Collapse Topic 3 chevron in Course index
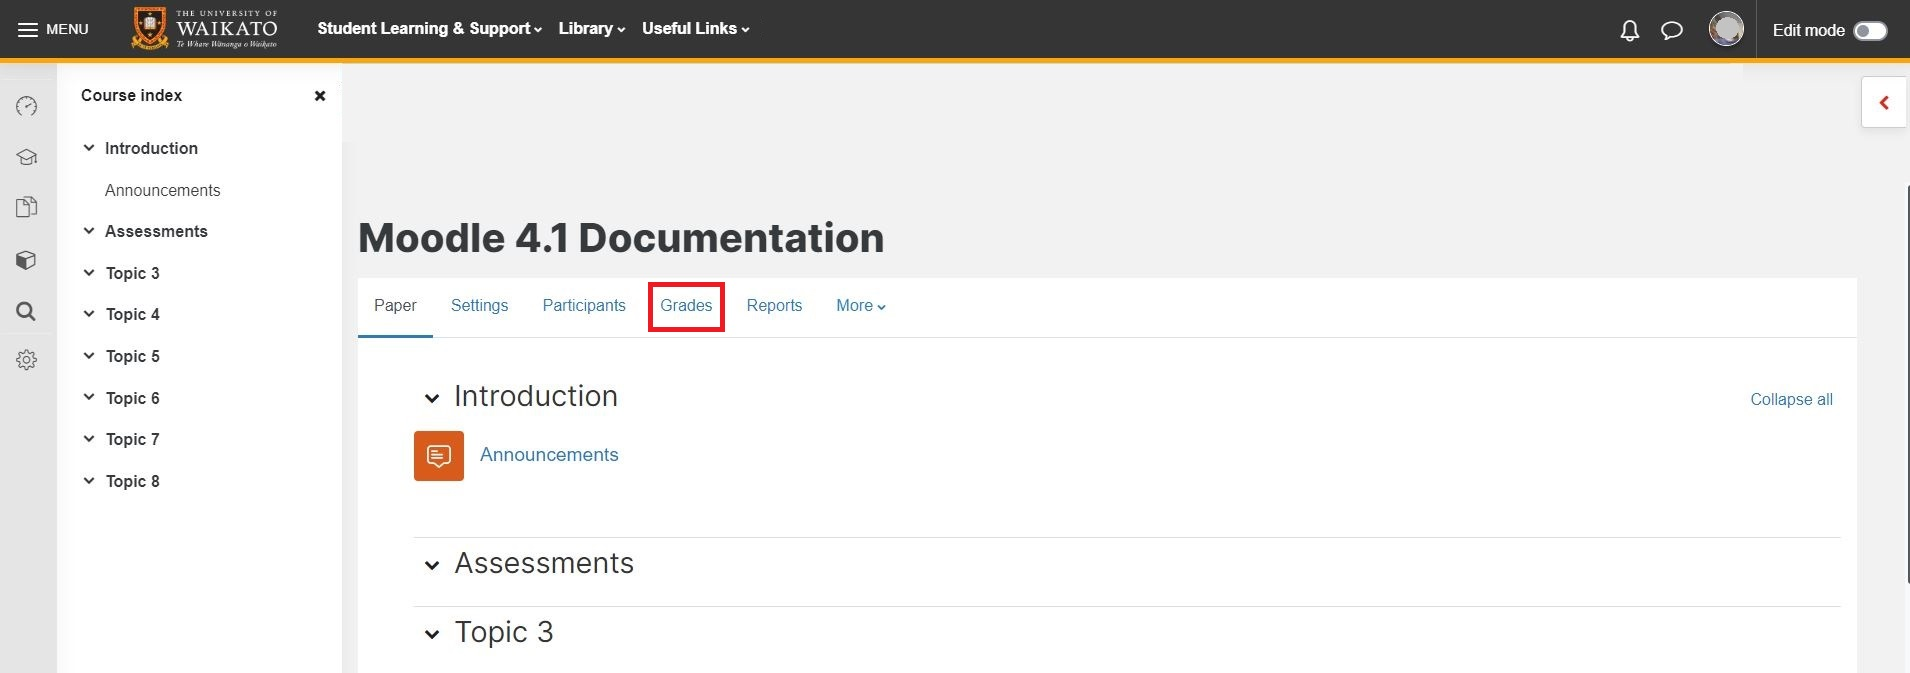Image resolution: width=1910 pixels, height=673 pixels. pos(89,273)
